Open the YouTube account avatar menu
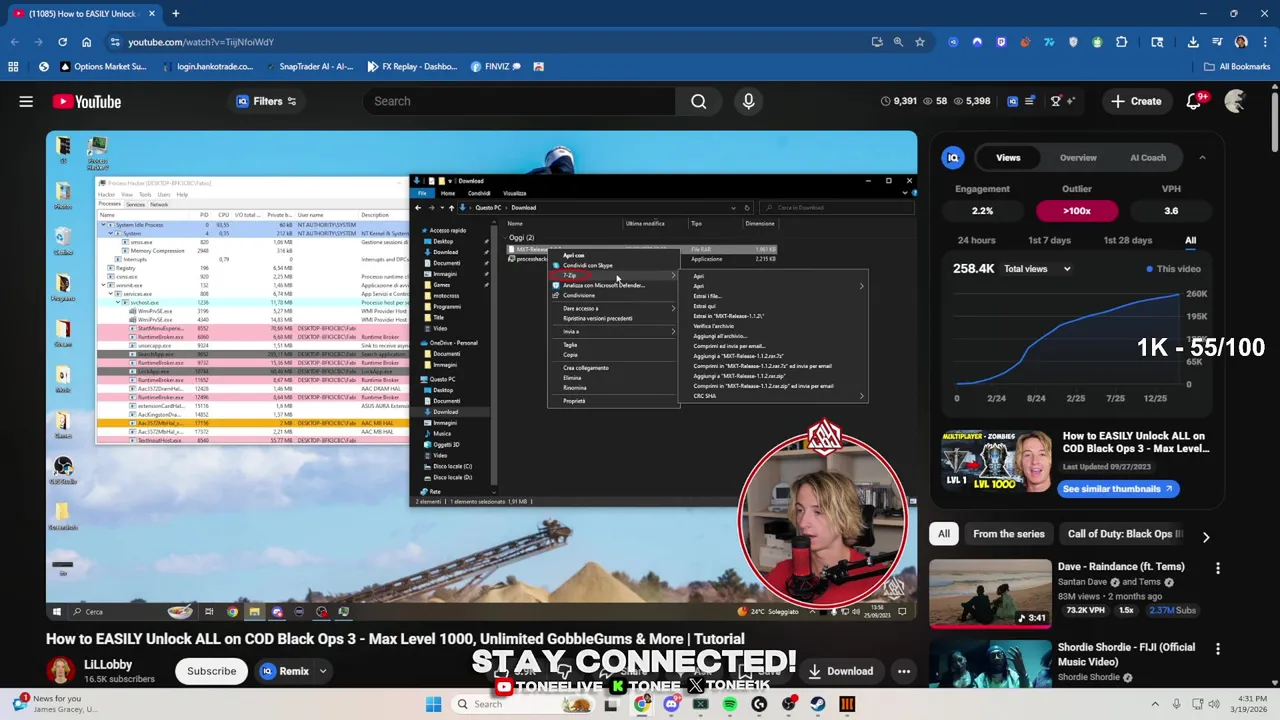Screen dimensions: 1280x720 [1236, 101]
